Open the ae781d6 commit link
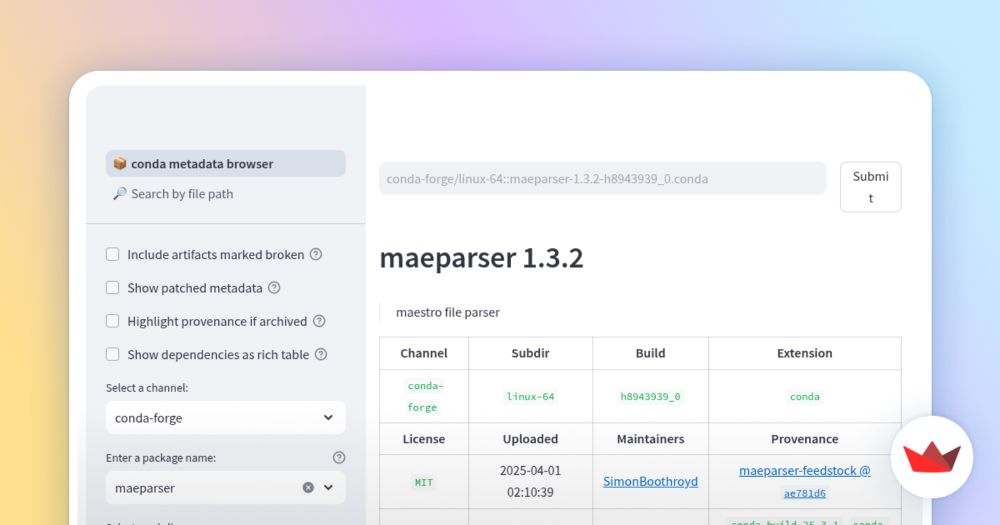Viewport: 1000px width, 525px height. point(804,493)
